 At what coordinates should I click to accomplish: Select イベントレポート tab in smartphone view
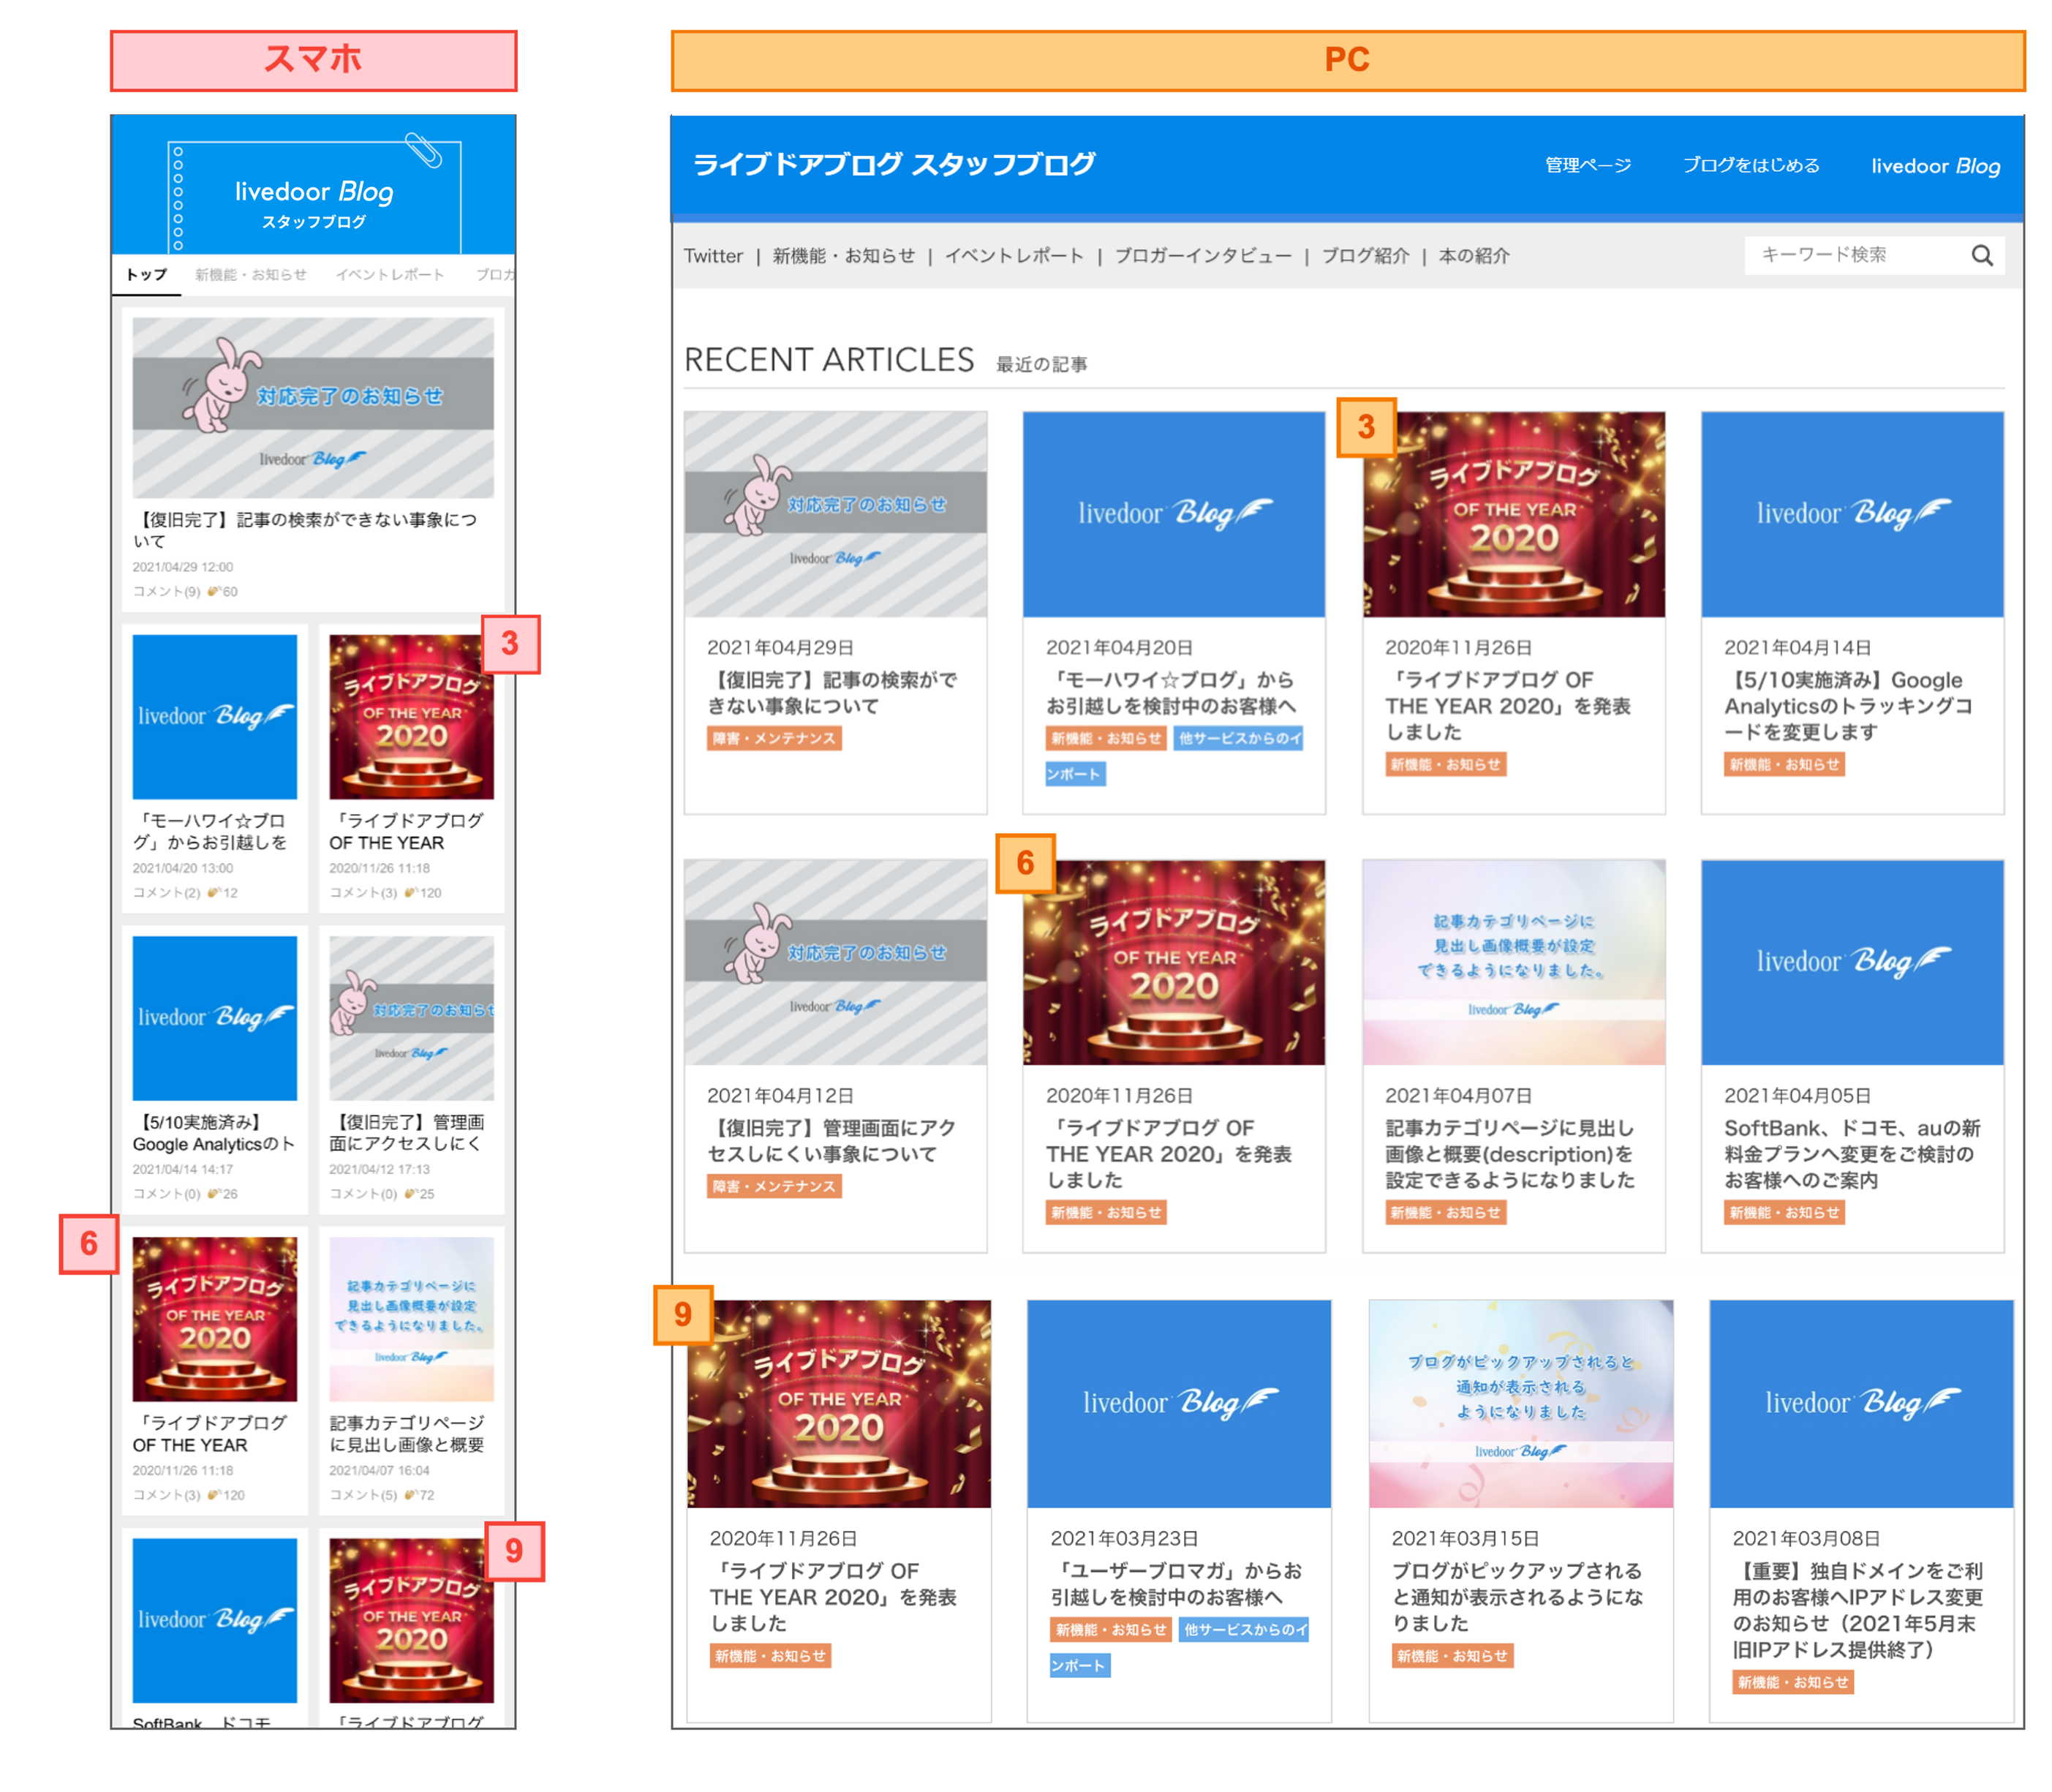[390, 275]
